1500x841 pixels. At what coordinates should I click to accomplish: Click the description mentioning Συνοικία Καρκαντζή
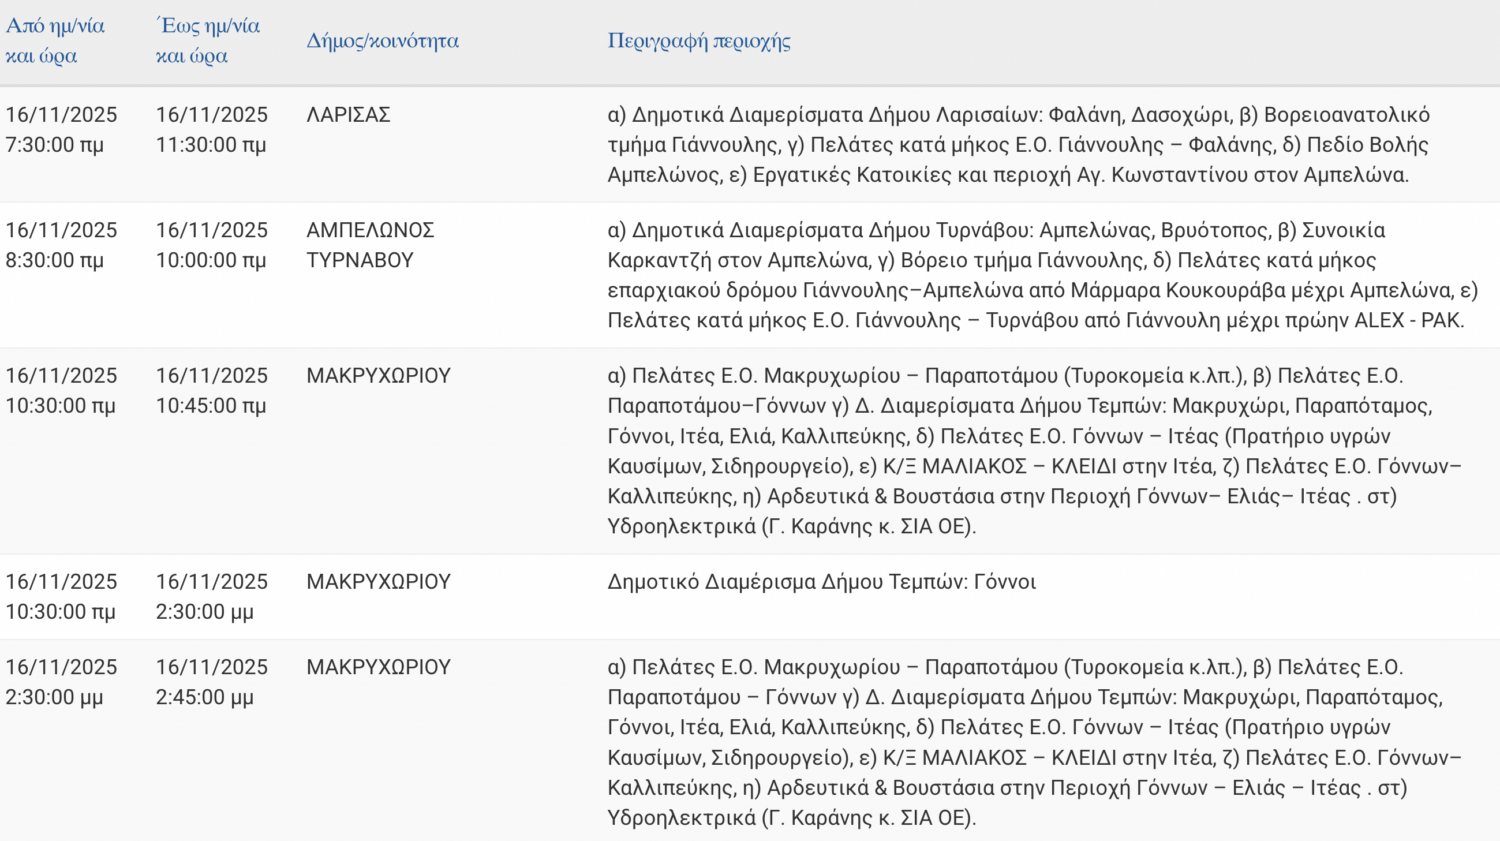pos(1040,275)
